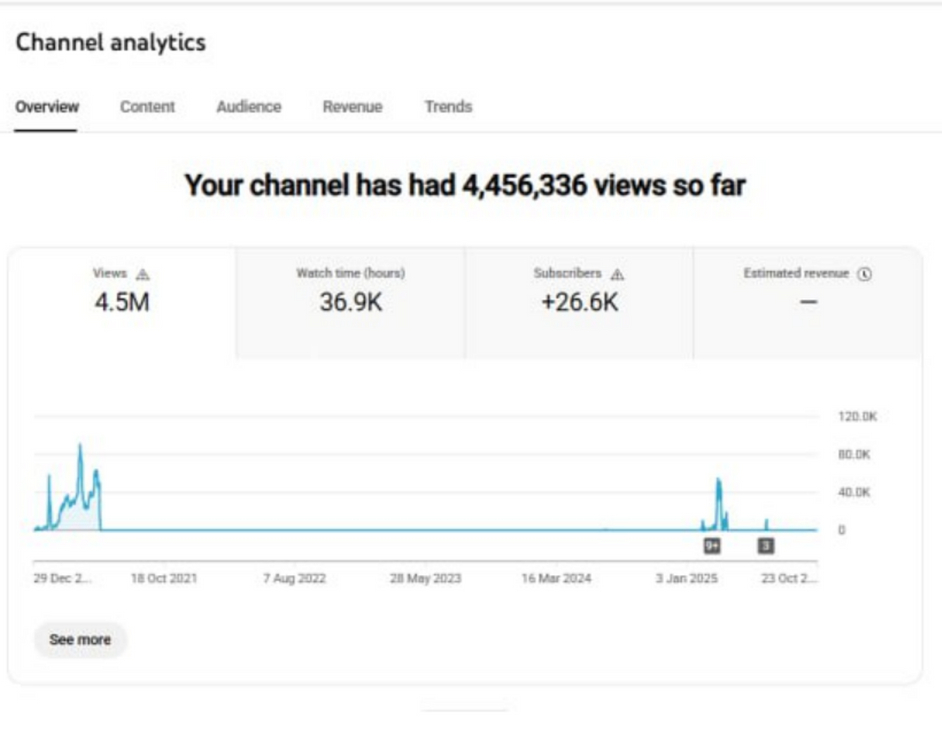Go to the Audience tab
The width and height of the screenshot is (942, 750).
coord(249,107)
